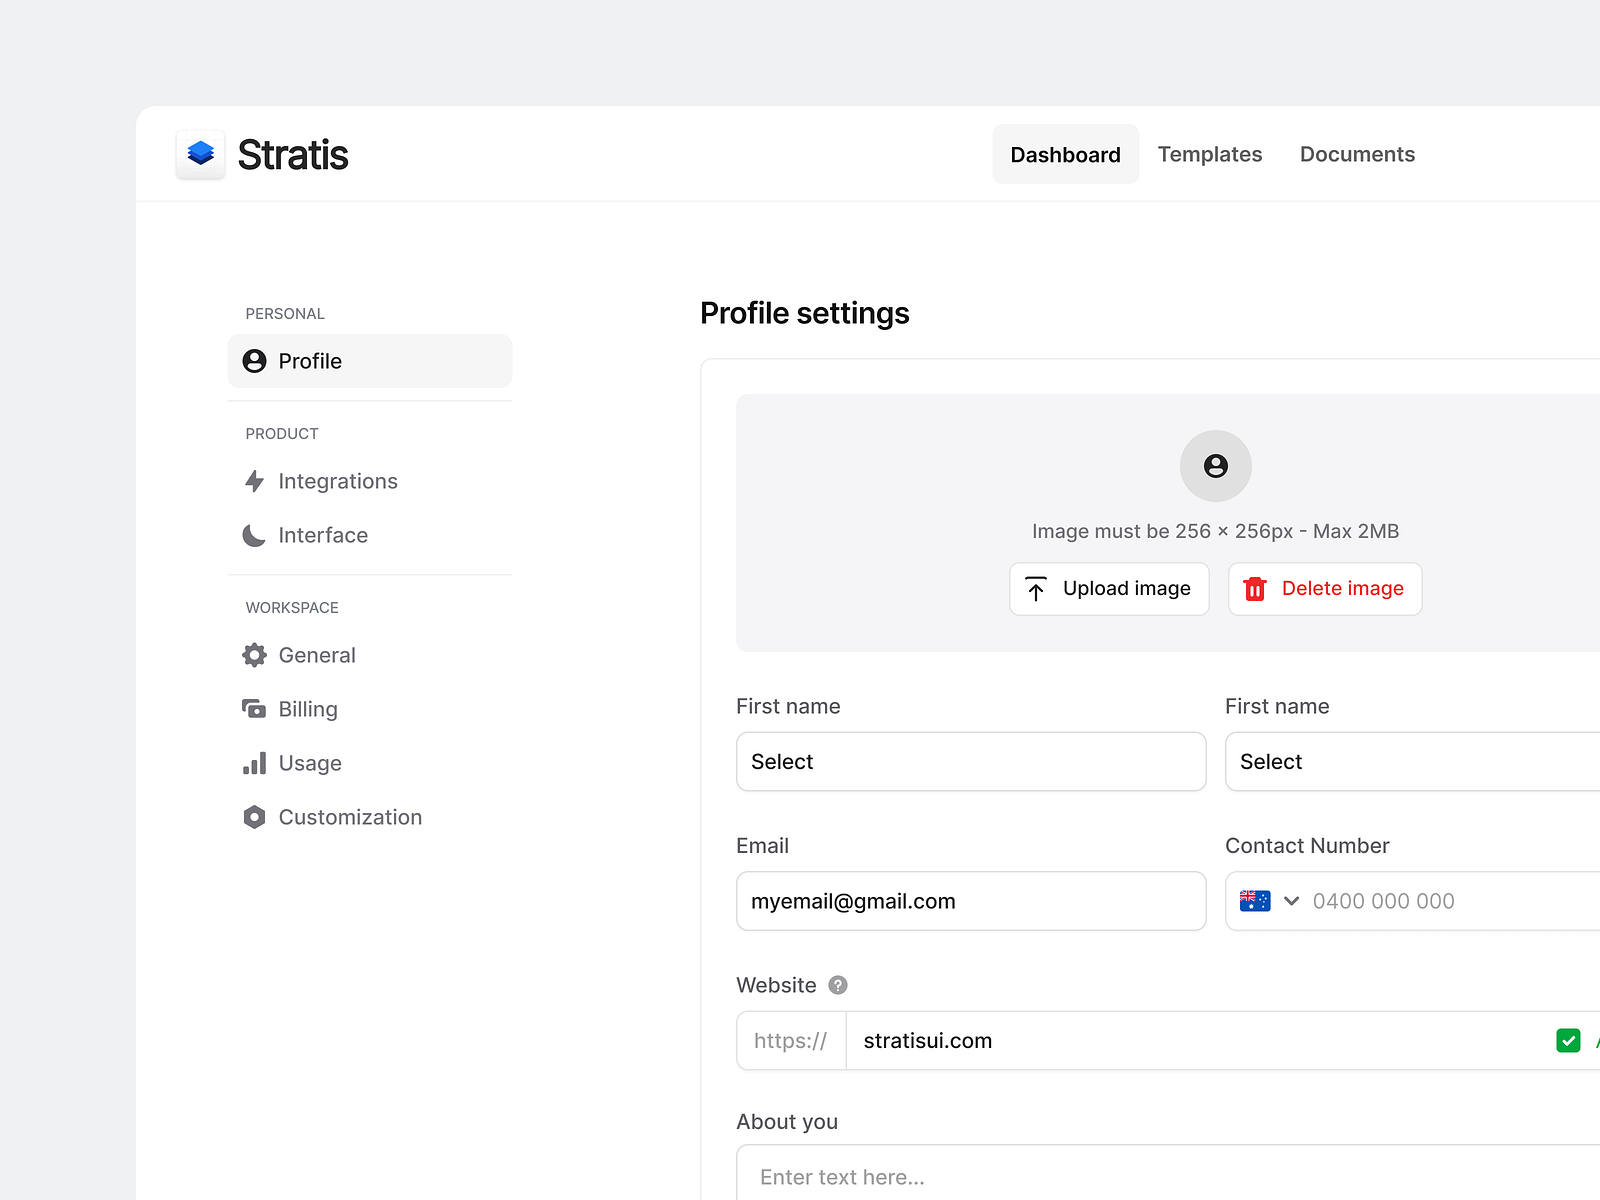This screenshot has height=1200, width=1600.
Task: Click the Integrations lightning bolt icon
Action: click(254, 481)
